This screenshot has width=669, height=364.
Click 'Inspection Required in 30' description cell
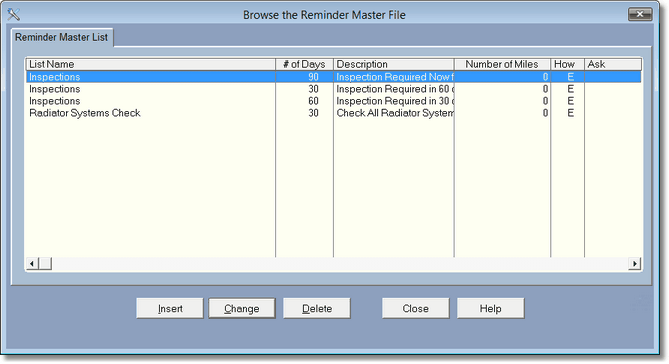click(x=395, y=101)
